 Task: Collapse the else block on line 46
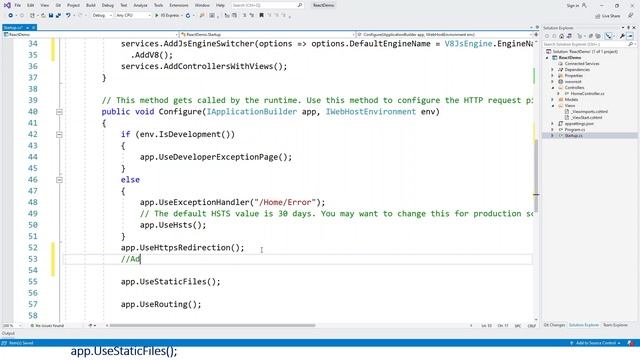point(59,180)
